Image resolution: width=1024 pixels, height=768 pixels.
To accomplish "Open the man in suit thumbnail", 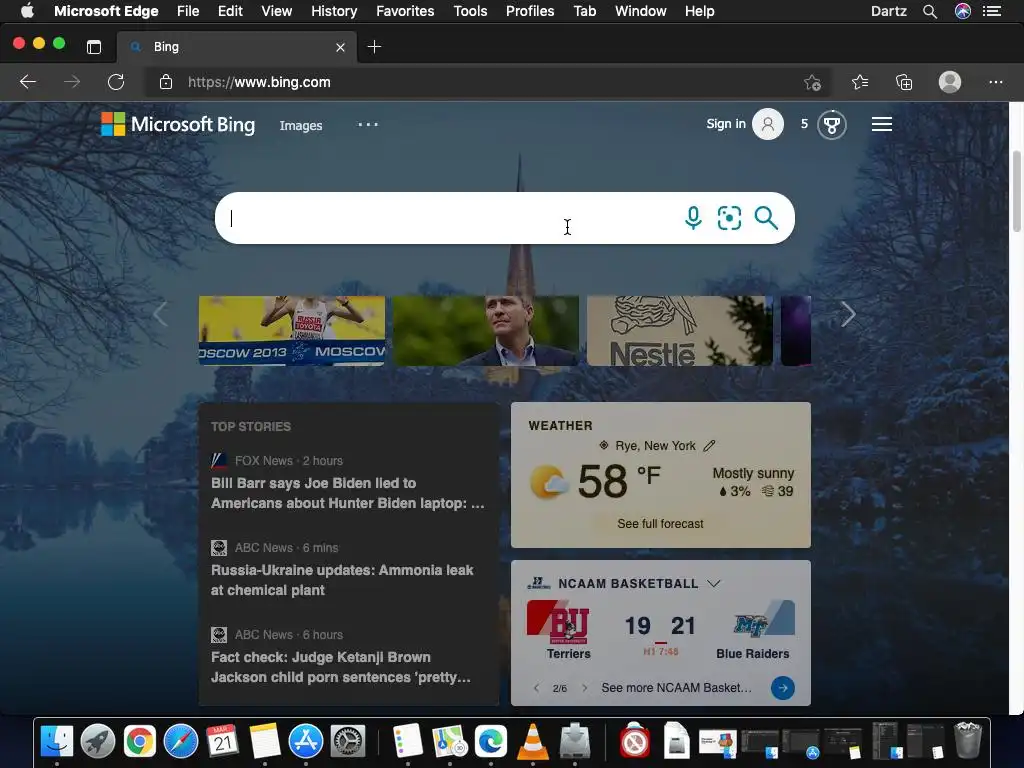I will pyautogui.click(x=486, y=330).
